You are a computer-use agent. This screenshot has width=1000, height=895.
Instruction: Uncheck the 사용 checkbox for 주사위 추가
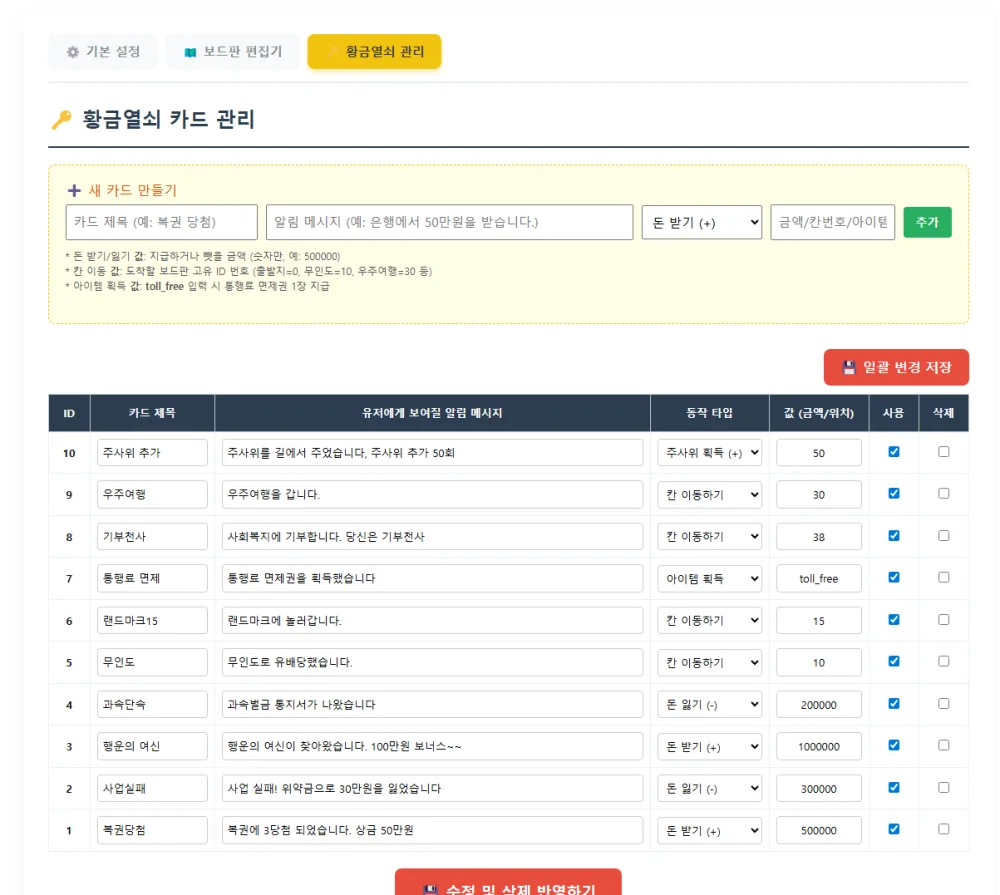click(x=894, y=452)
